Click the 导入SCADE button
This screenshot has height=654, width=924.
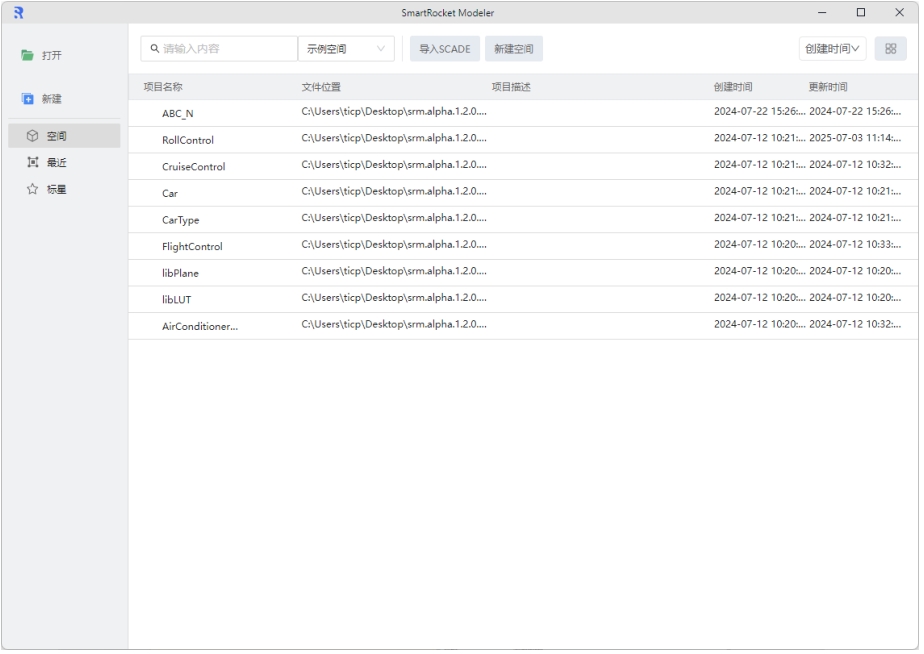coord(447,49)
